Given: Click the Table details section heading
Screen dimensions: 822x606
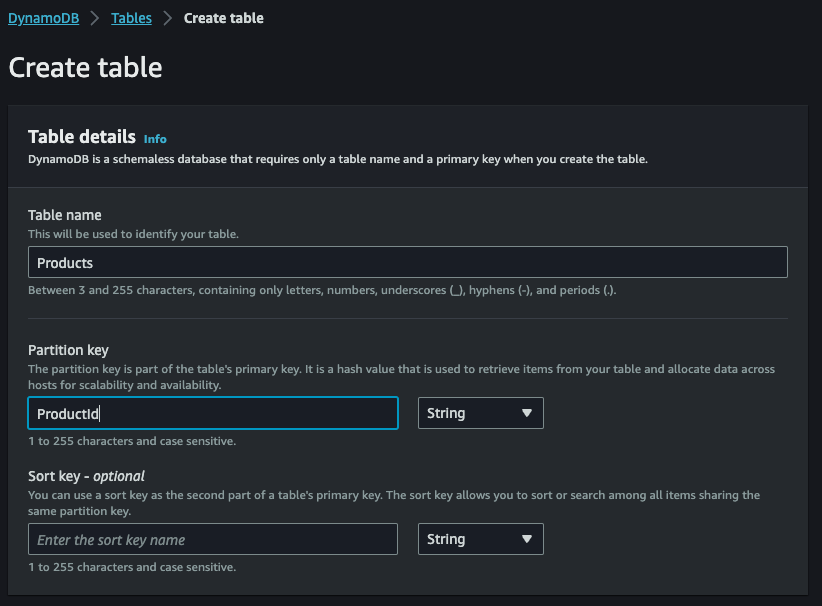Looking at the screenshot, I should click(x=82, y=137).
